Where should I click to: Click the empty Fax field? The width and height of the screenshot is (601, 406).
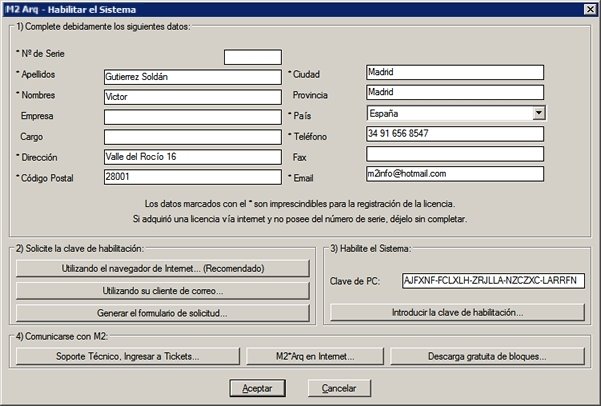click(454, 154)
